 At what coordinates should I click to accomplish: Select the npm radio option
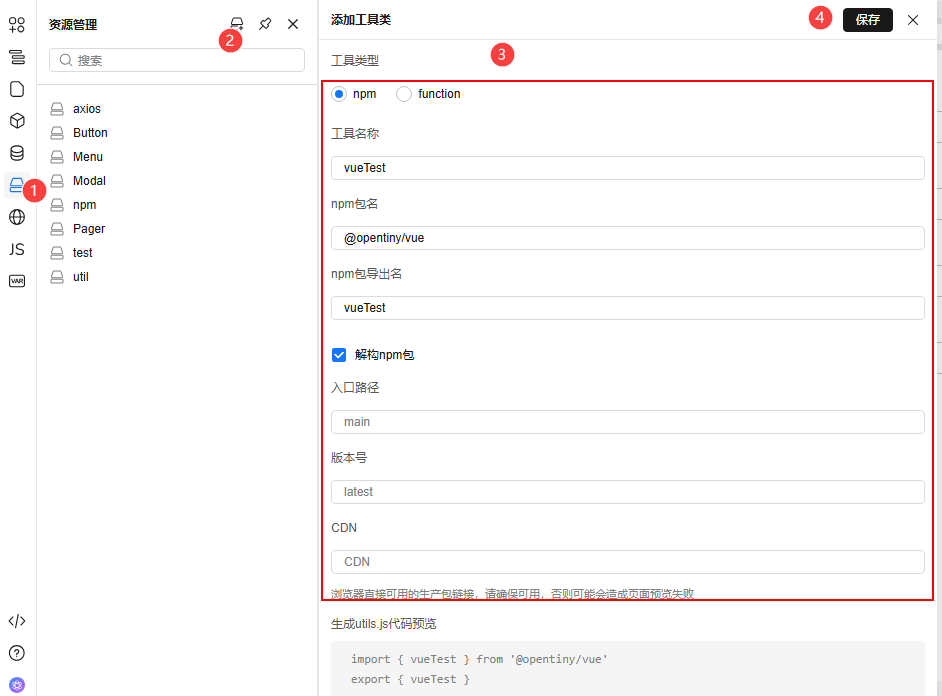pos(339,93)
